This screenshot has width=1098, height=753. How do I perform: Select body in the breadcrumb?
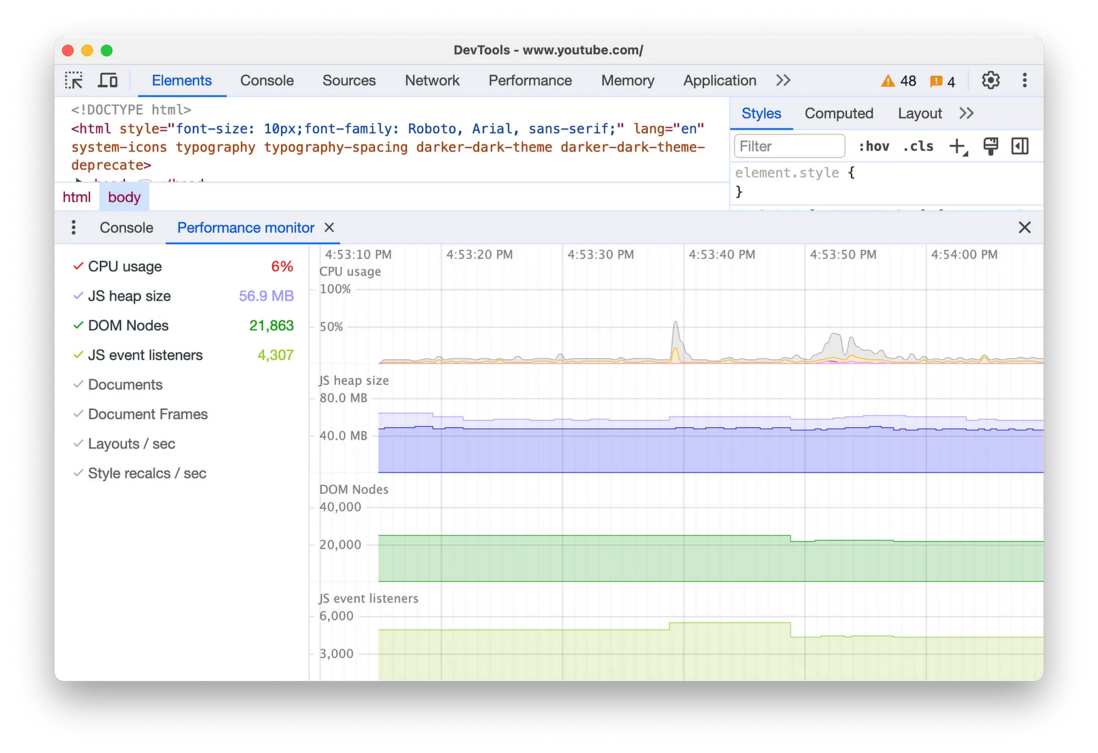pyautogui.click(x=124, y=198)
